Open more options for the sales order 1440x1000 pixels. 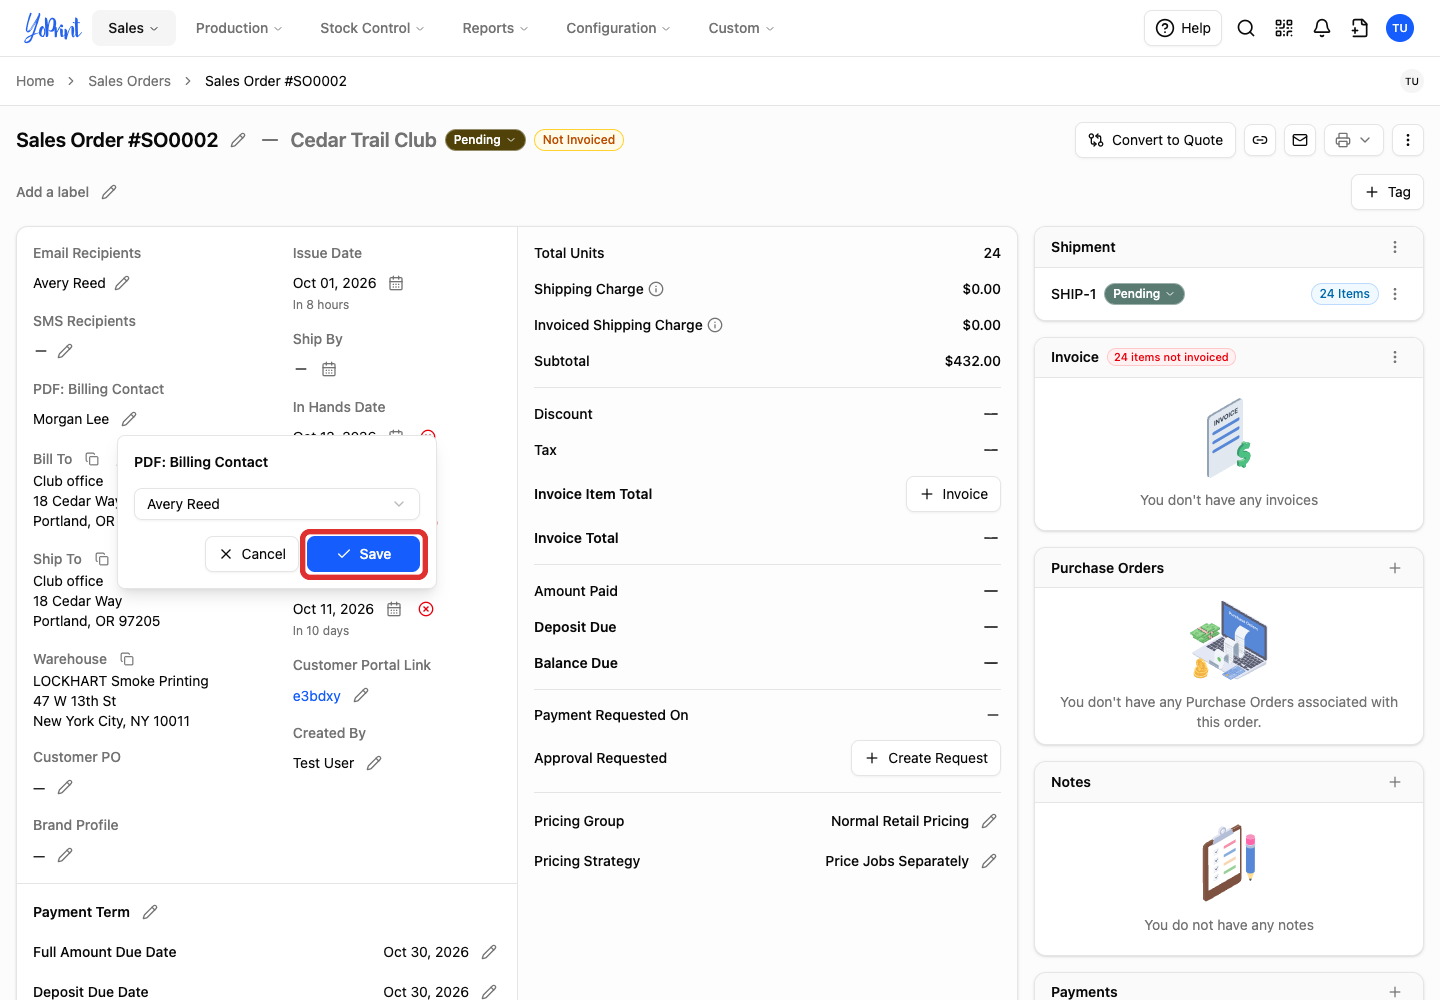[x=1408, y=140]
